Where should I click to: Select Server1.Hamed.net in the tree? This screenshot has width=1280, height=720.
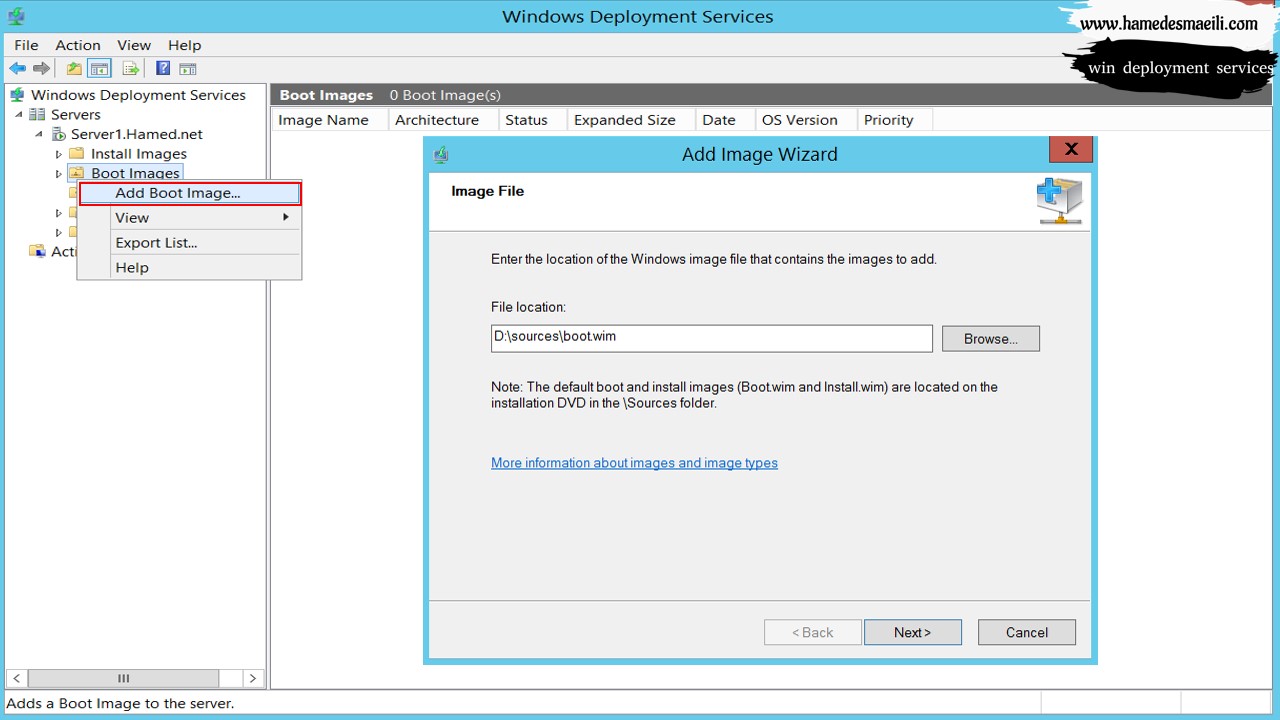tap(137, 134)
